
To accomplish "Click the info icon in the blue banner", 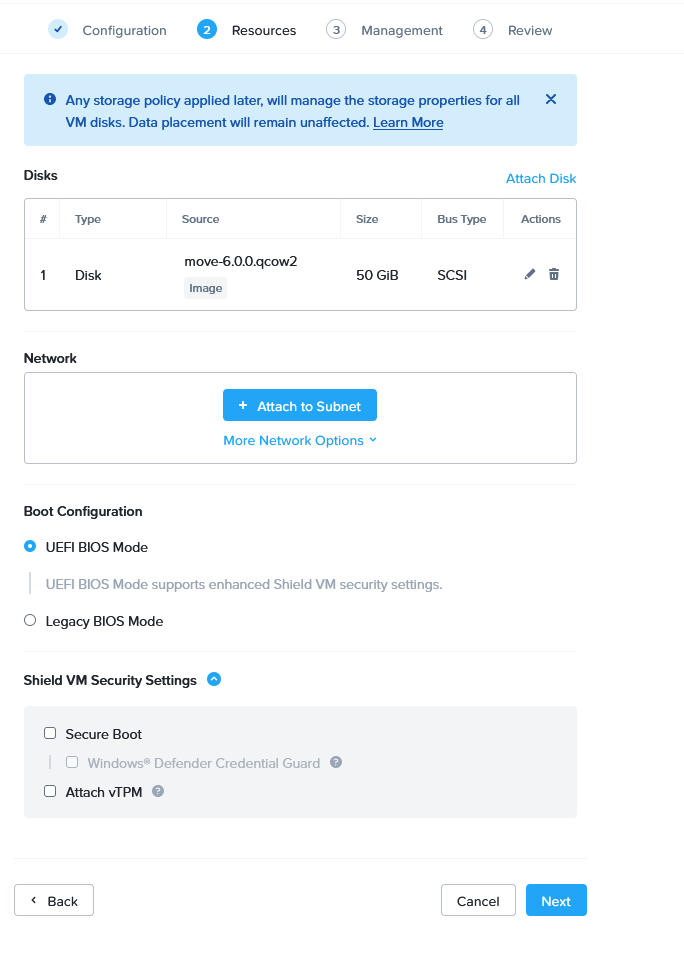I will click(x=50, y=100).
